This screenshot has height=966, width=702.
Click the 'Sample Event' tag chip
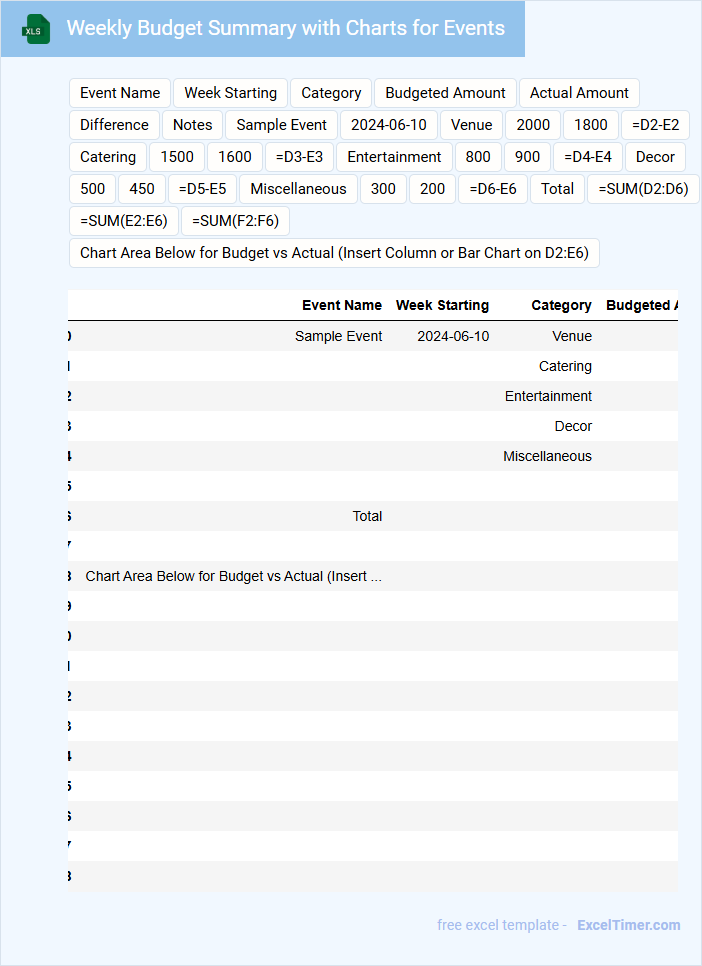click(282, 125)
